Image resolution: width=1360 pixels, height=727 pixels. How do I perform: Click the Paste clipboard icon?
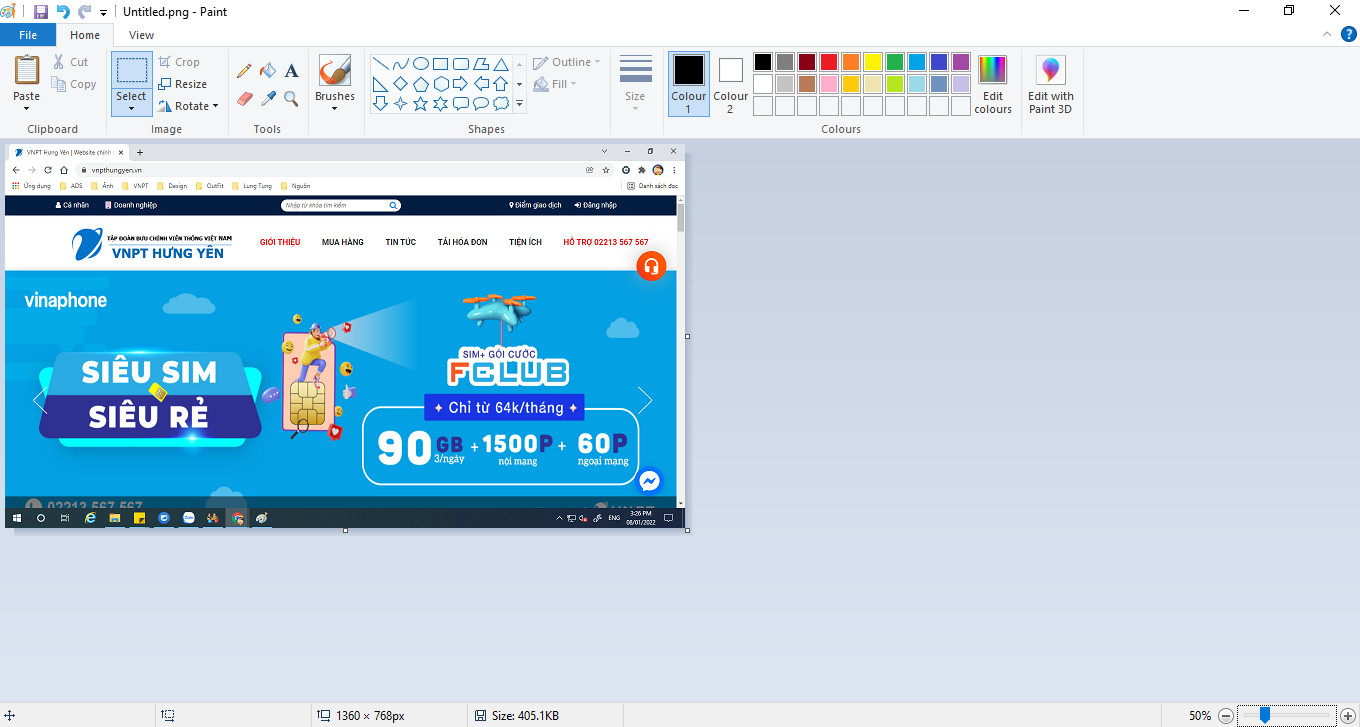click(27, 71)
